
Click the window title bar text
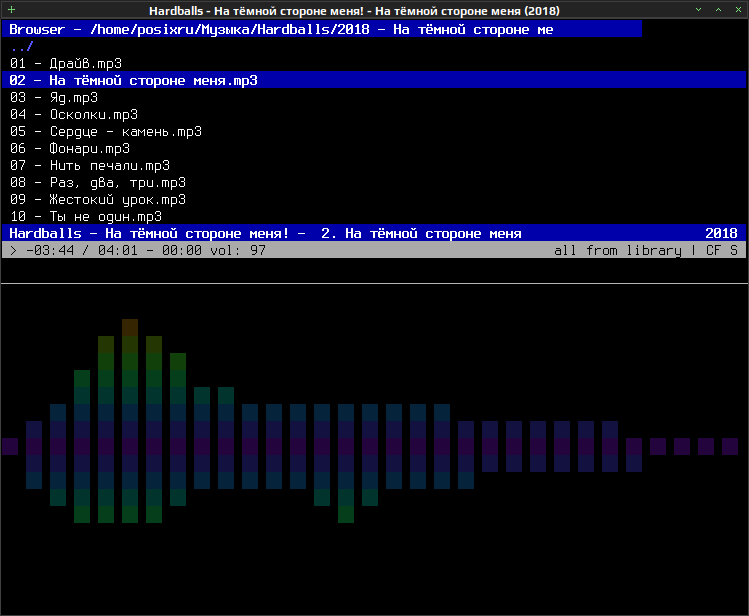pyautogui.click(x=354, y=11)
